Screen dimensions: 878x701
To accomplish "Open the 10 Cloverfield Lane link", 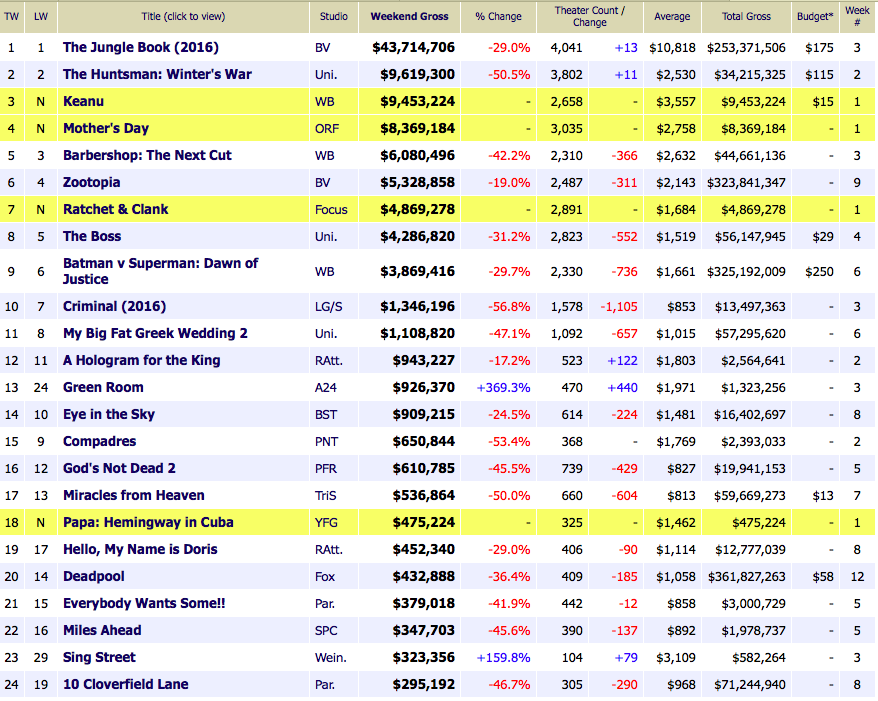I will click(x=125, y=684).
